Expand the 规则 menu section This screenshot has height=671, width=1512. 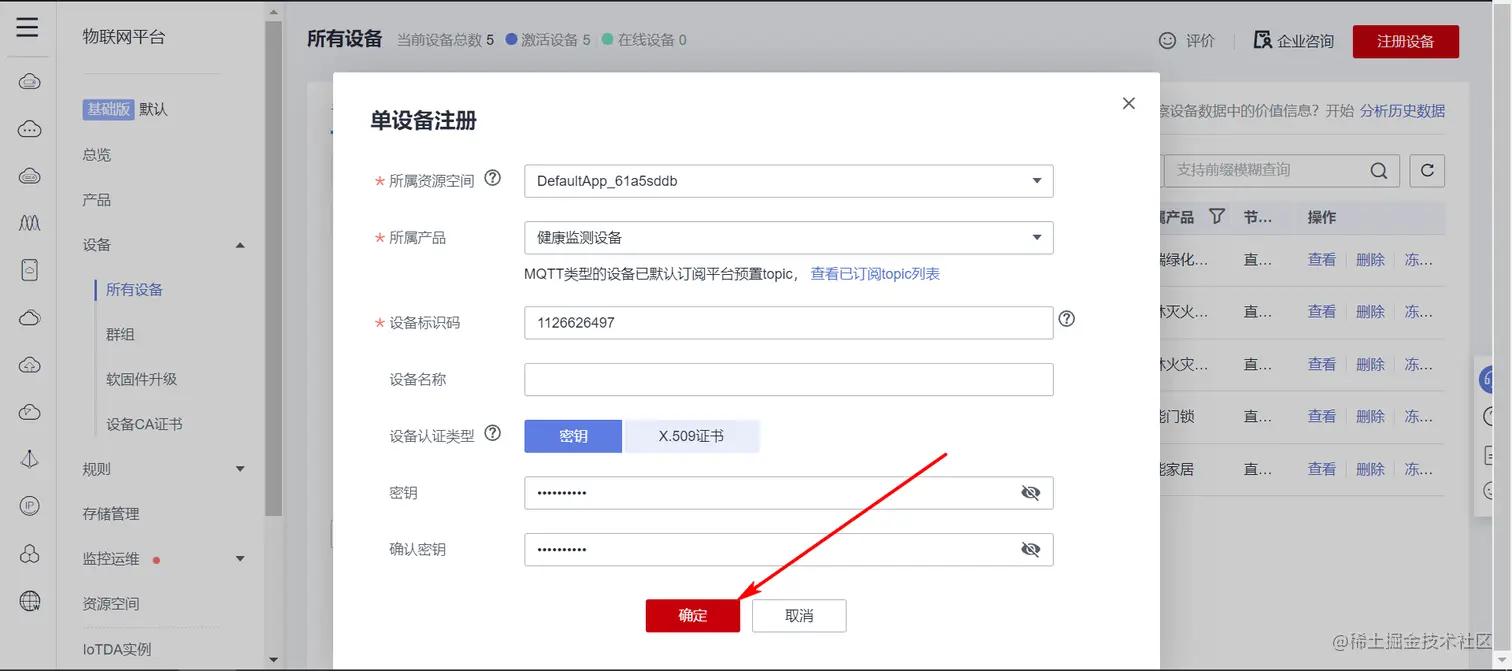point(240,468)
